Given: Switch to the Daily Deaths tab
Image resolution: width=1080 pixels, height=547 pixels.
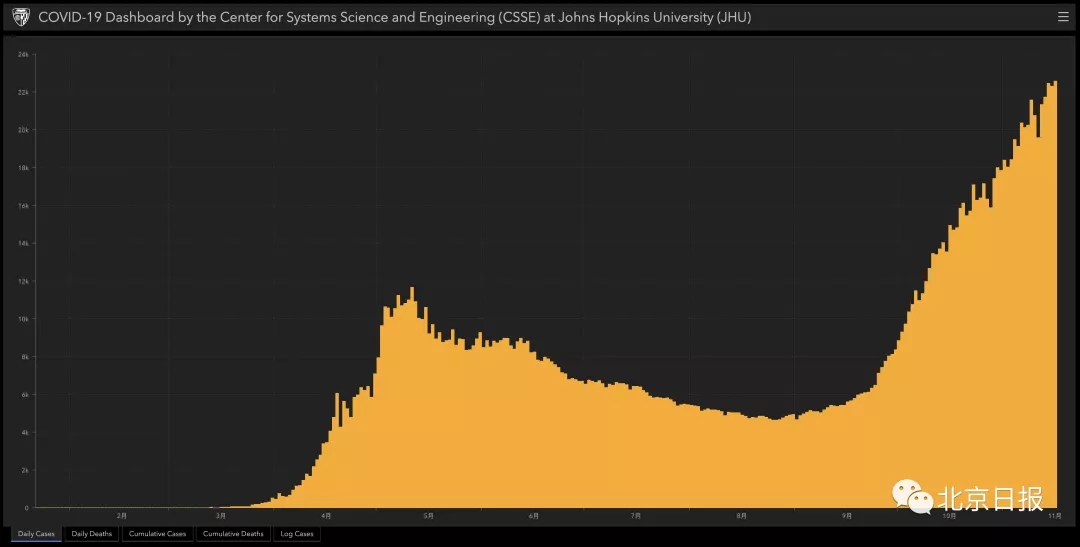Looking at the screenshot, I should coord(92,534).
